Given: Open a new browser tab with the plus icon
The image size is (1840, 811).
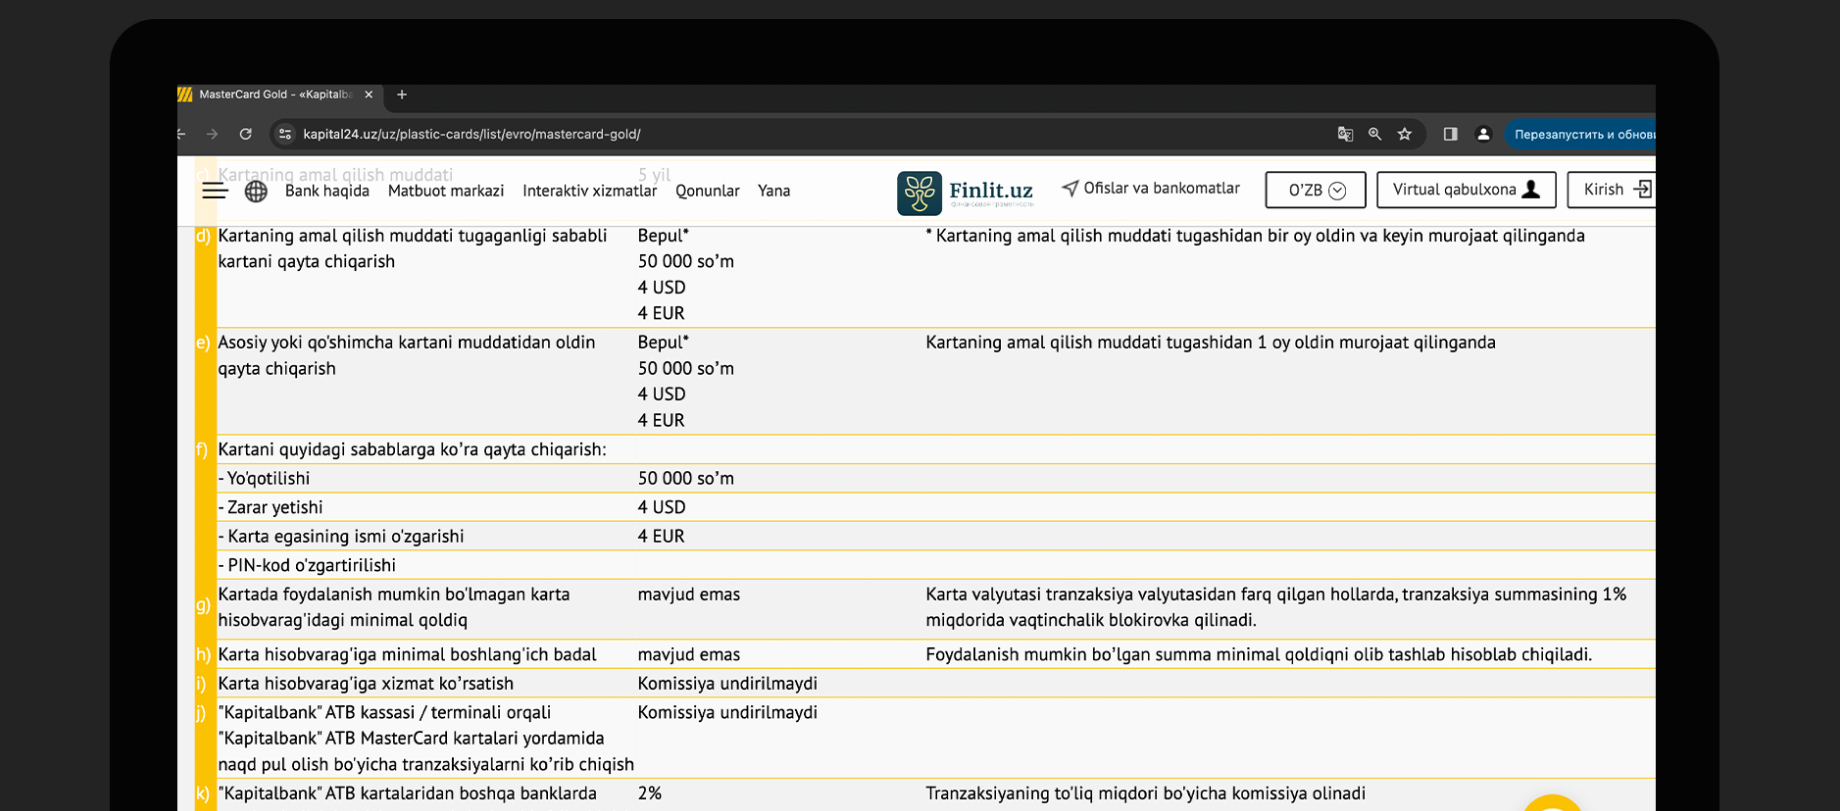Looking at the screenshot, I should tap(402, 95).
